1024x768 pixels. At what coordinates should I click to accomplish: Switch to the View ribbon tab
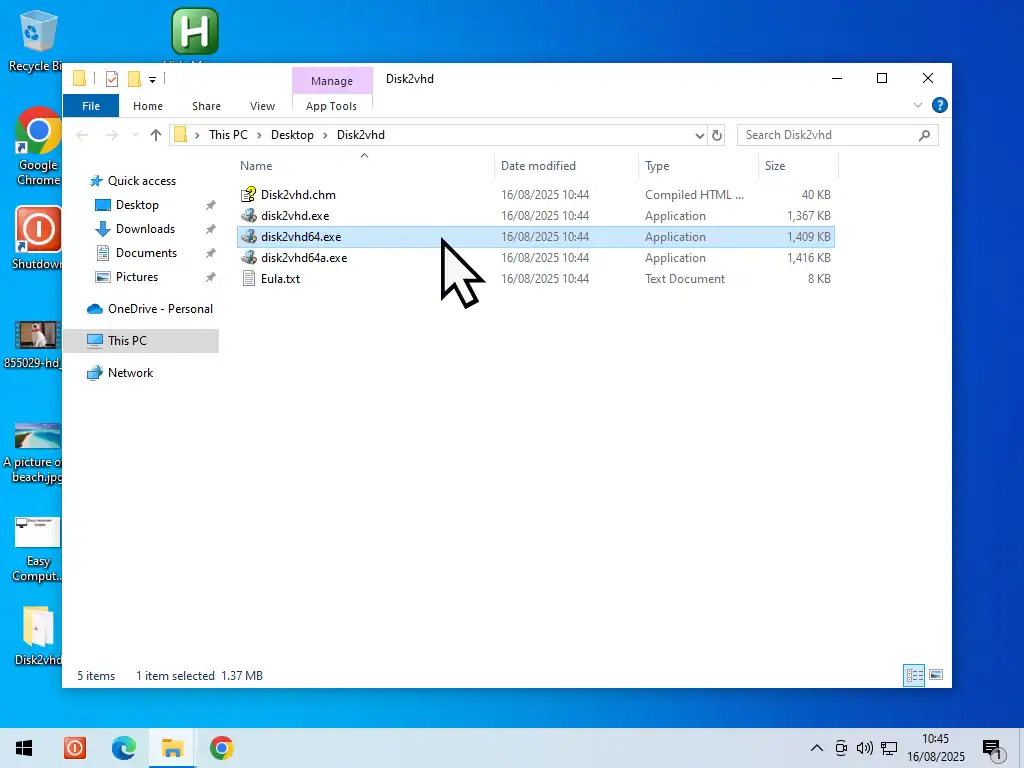(x=262, y=106)
